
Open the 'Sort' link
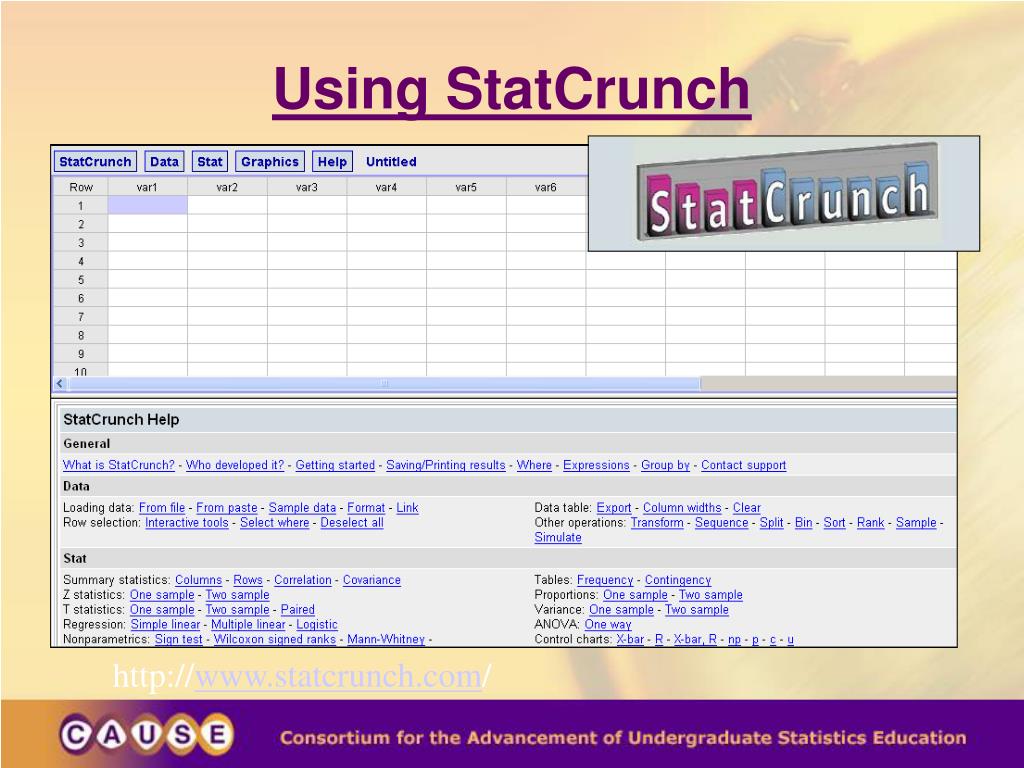(834, 522)
